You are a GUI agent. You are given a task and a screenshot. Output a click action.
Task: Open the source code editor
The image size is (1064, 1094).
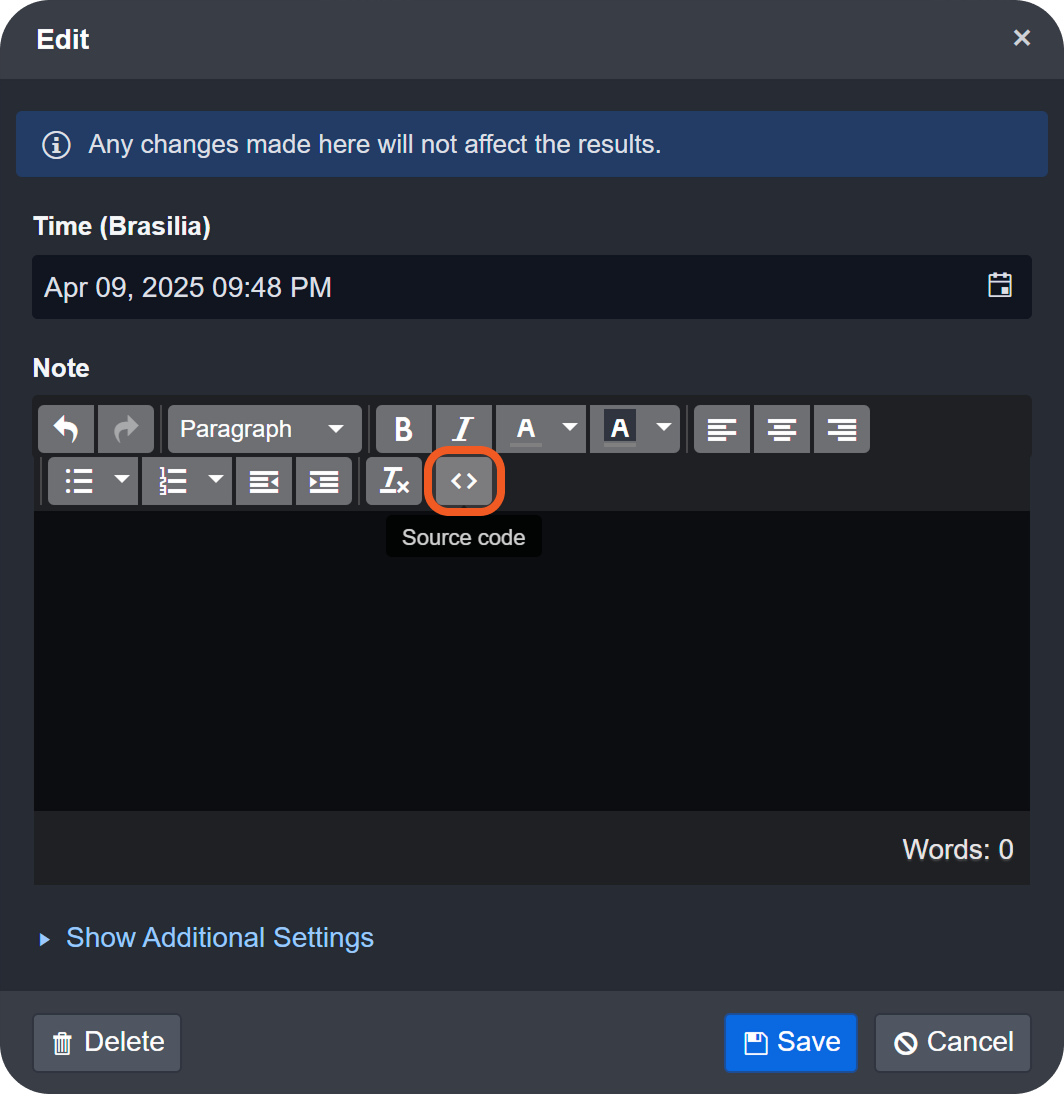[463, 481]
